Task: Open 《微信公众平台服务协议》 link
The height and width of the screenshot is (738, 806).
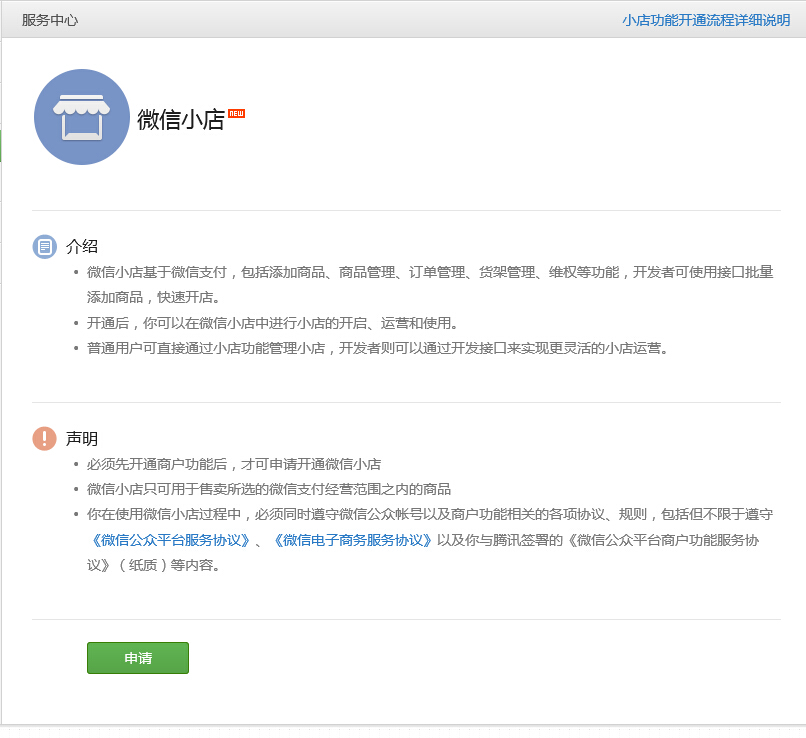Action: point(171,540)
